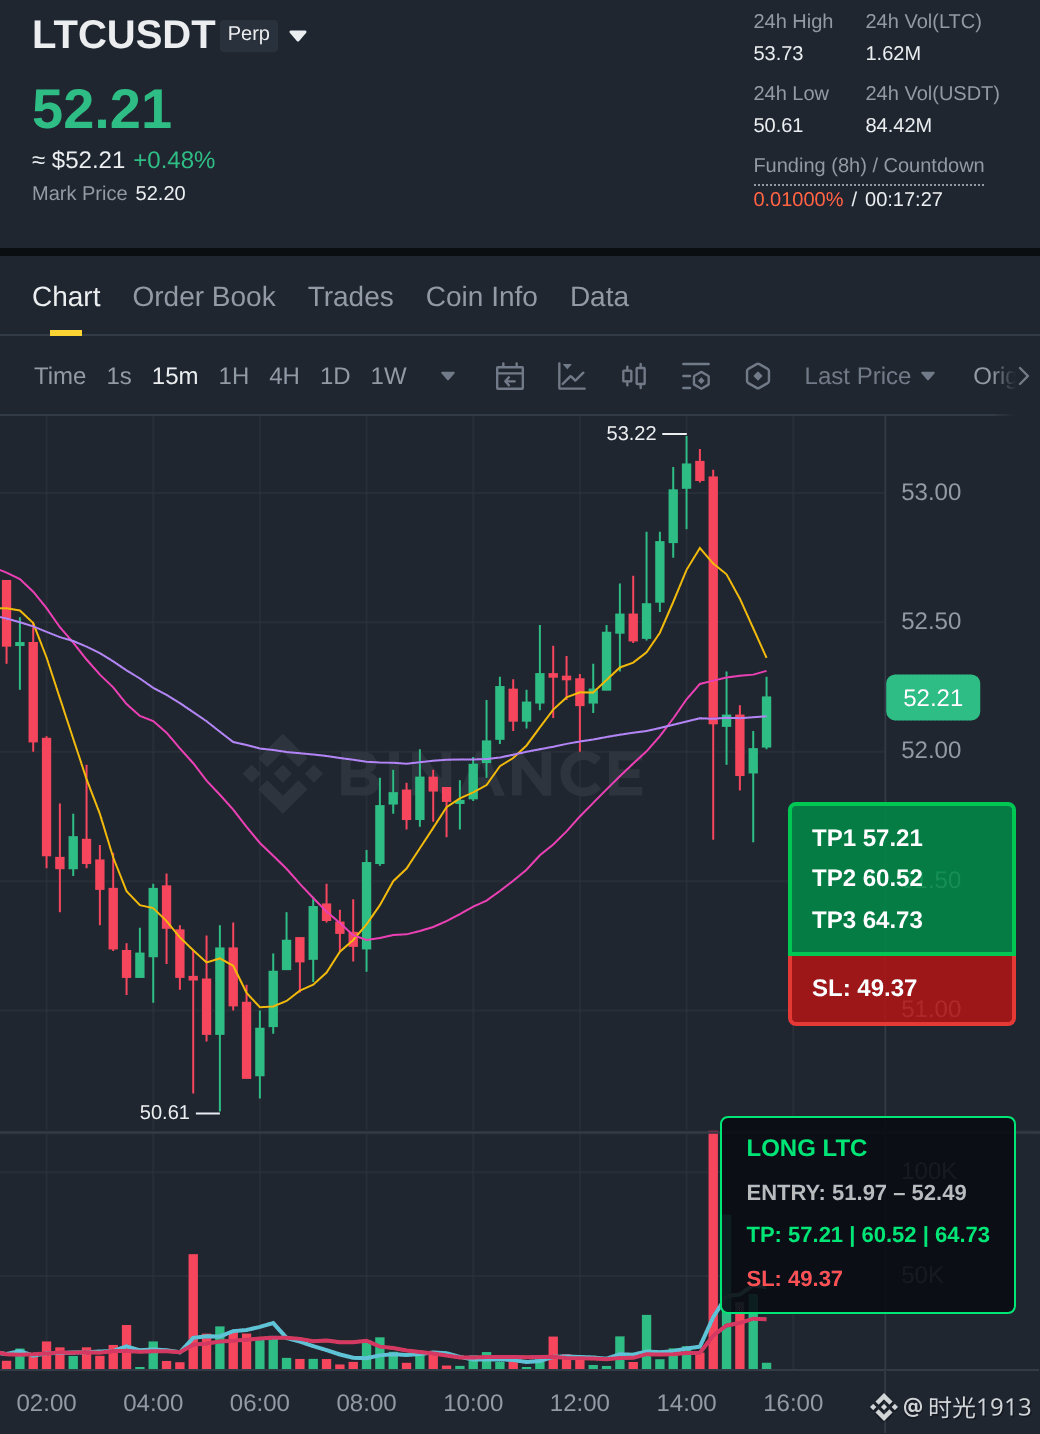
Task: Switch to the Data tab
Action: click(600, 297)
